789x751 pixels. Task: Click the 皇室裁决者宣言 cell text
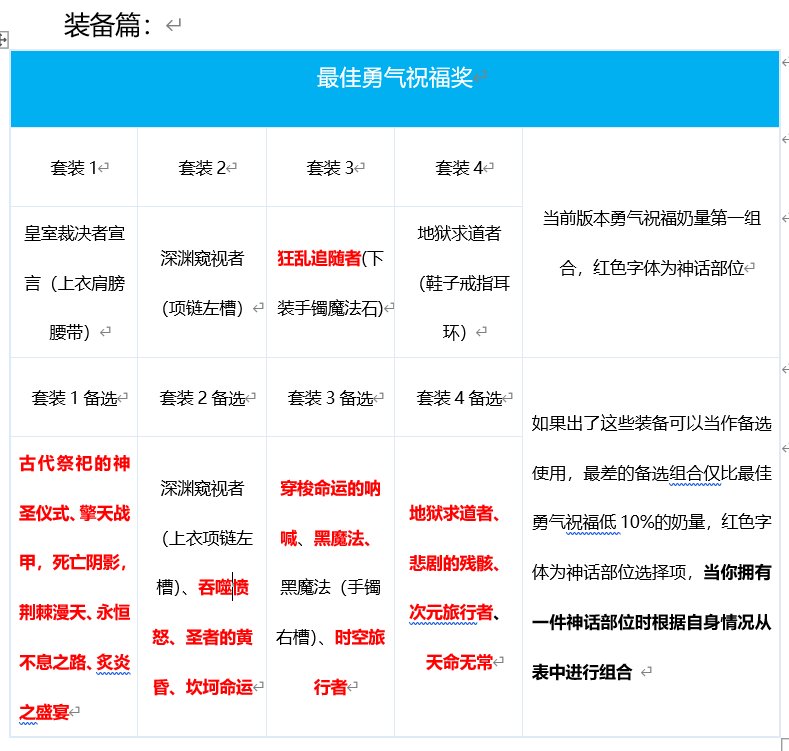pos(73,233)
